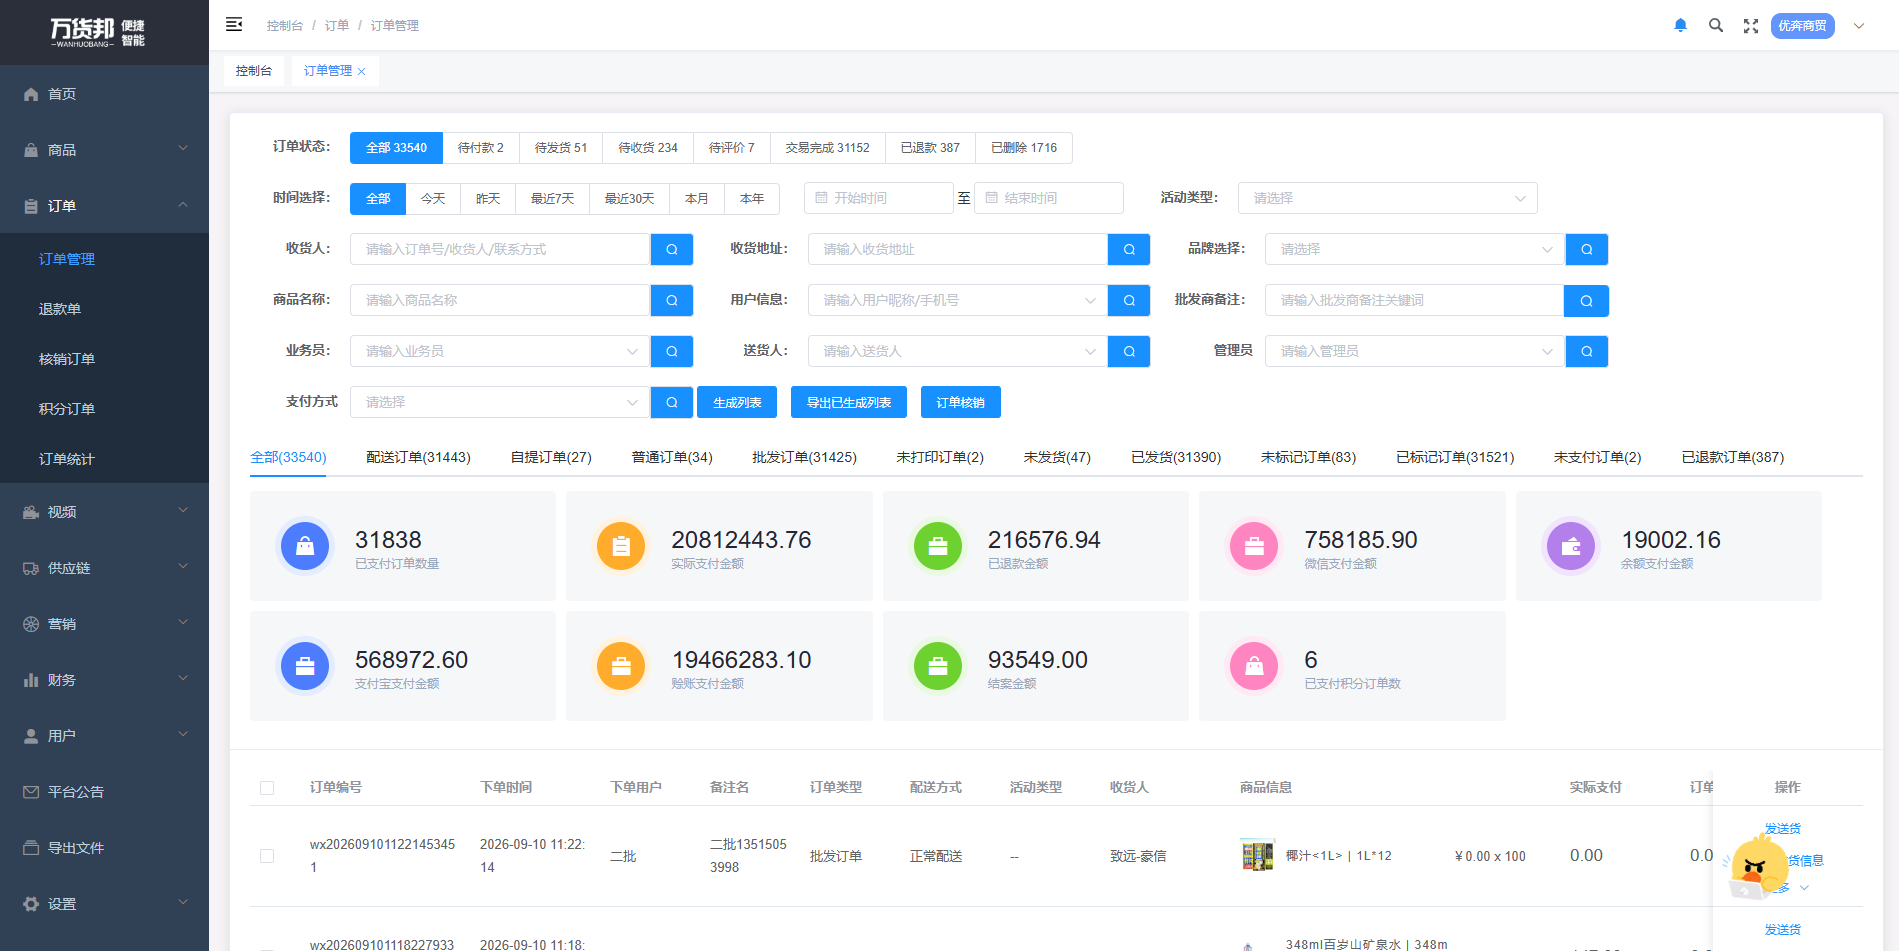
Task: Focus the 收货人 search input
Action: [500, 249]
